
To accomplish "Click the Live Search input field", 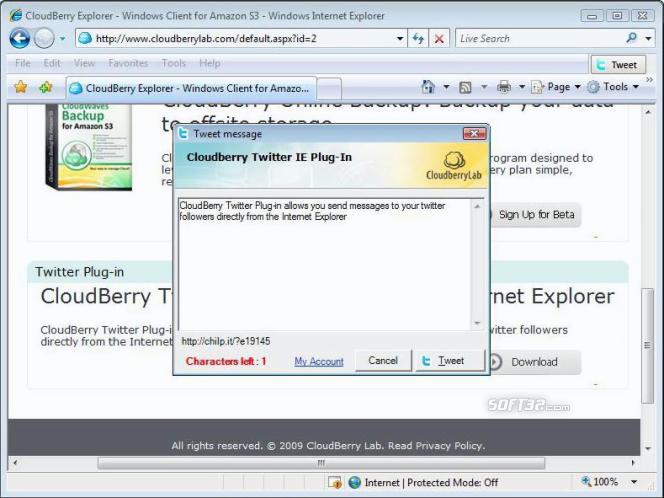I will tap(538, 38).
